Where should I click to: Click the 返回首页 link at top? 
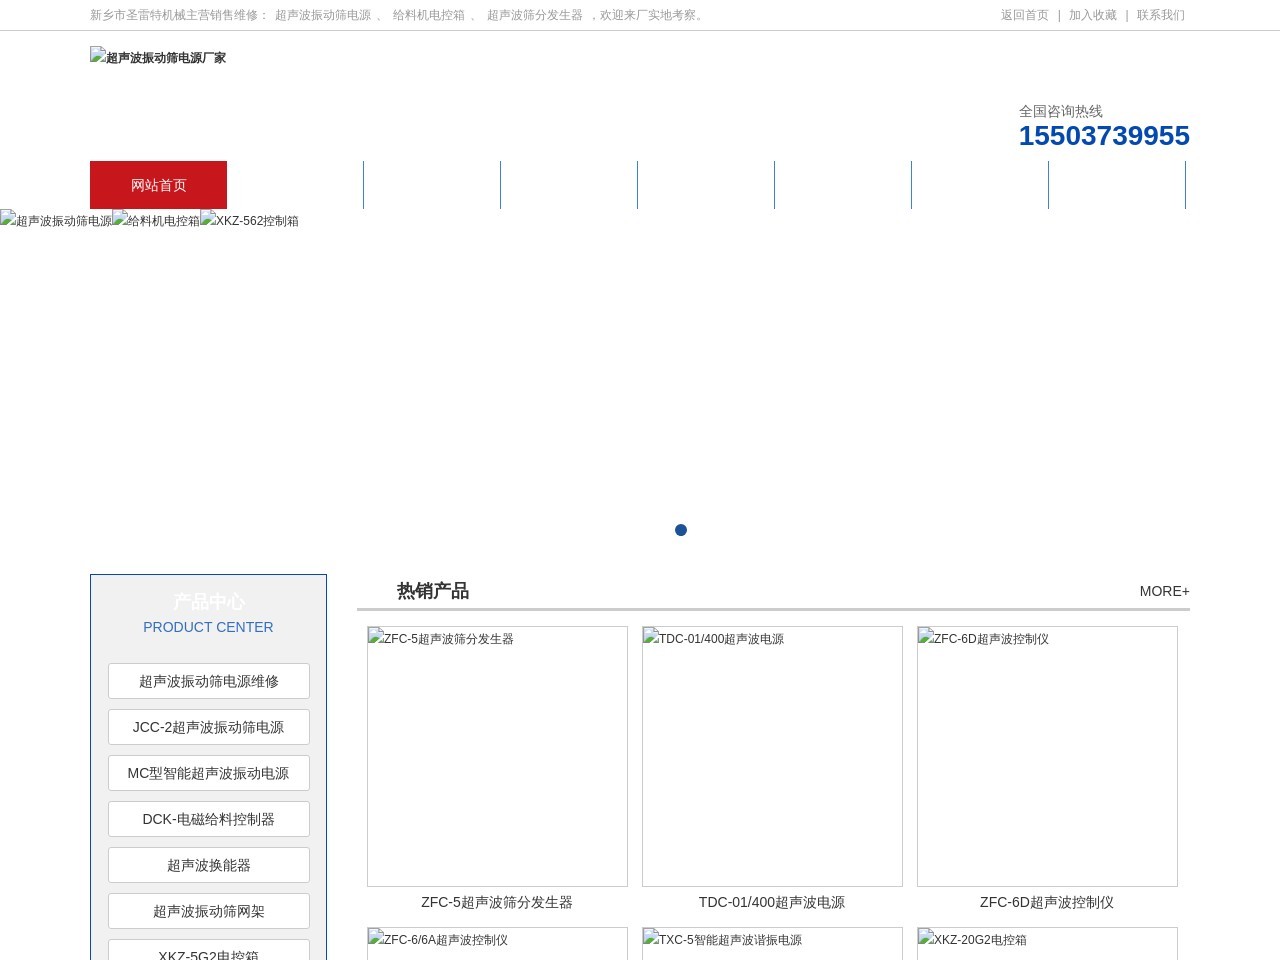pyautogui.click(x=1024, y=15)
